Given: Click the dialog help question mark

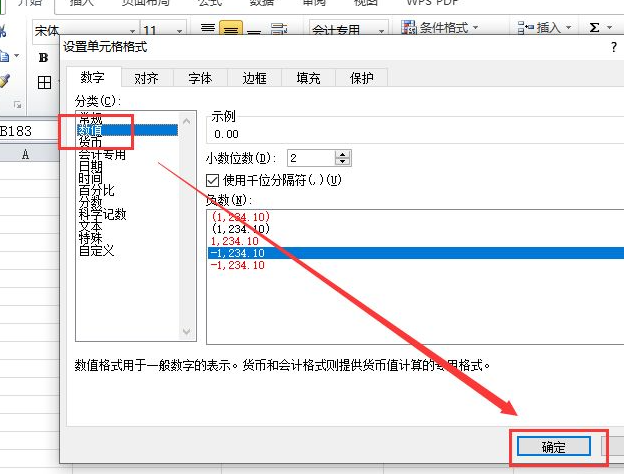Looking at the screenshot, I should [611, 47].
